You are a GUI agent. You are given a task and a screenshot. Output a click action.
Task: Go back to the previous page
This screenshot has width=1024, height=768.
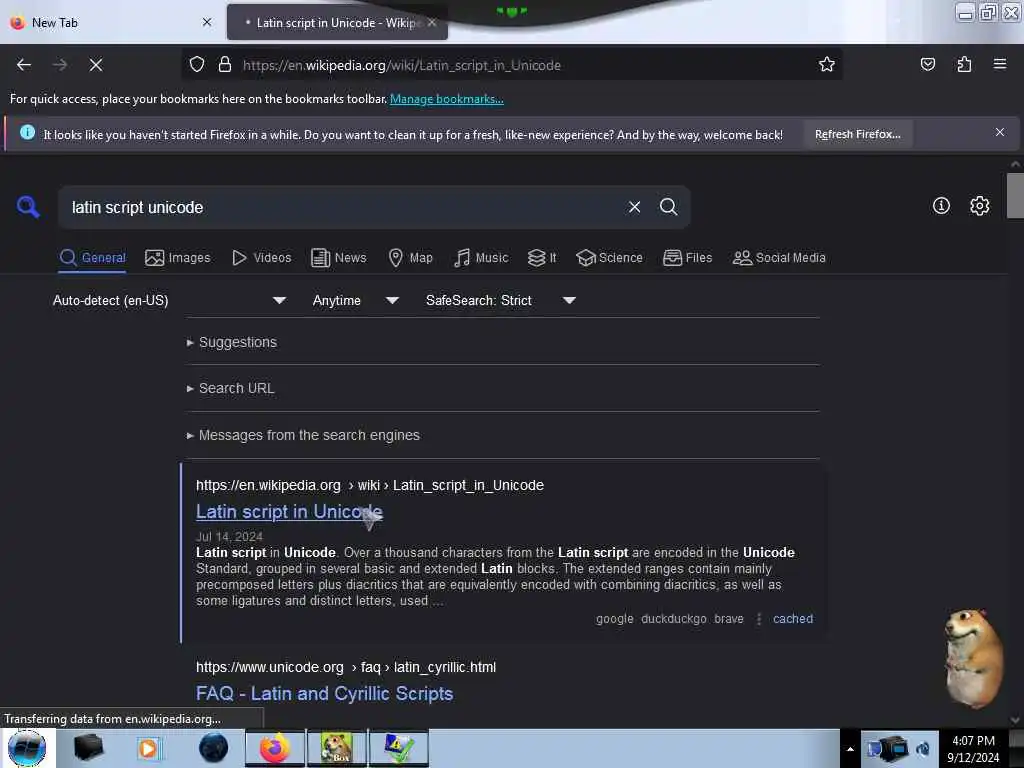(x=24, y=65)
